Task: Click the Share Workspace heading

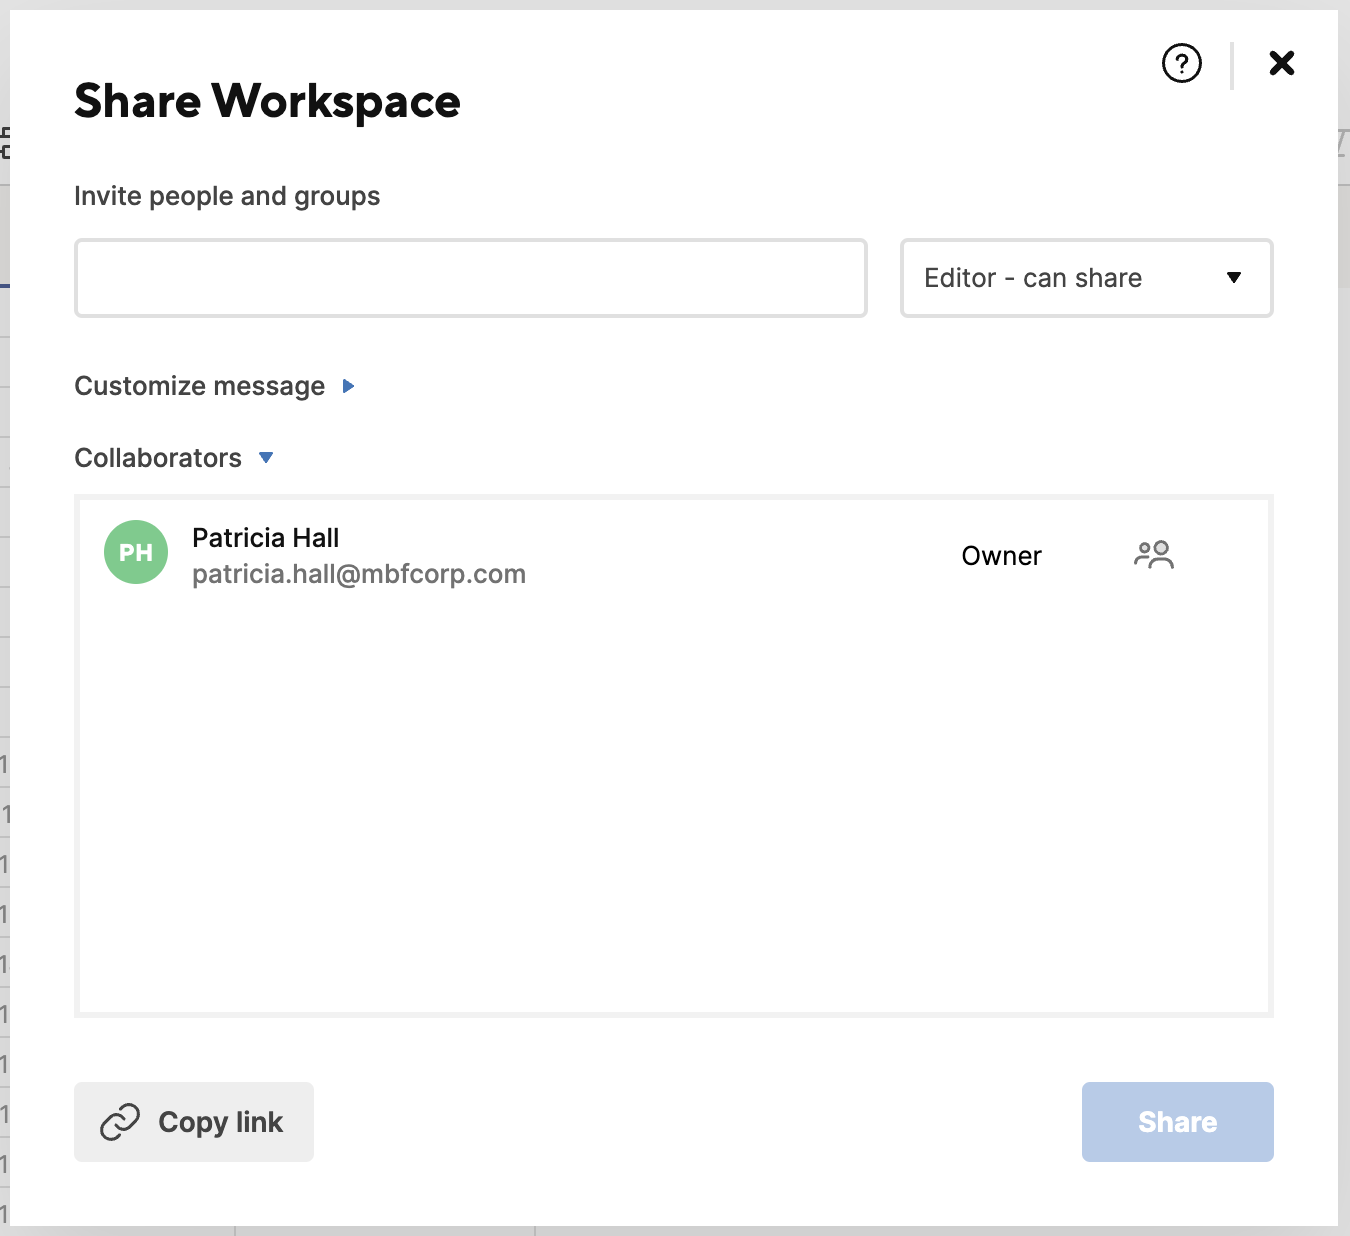Action: coord(267,100)
